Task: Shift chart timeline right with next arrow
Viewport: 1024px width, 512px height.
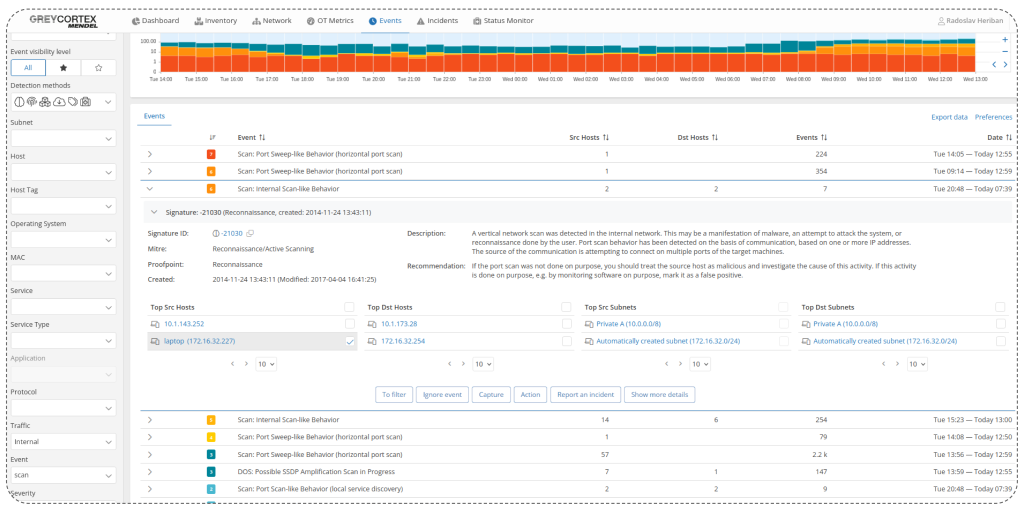Action: pos(1005,64)
